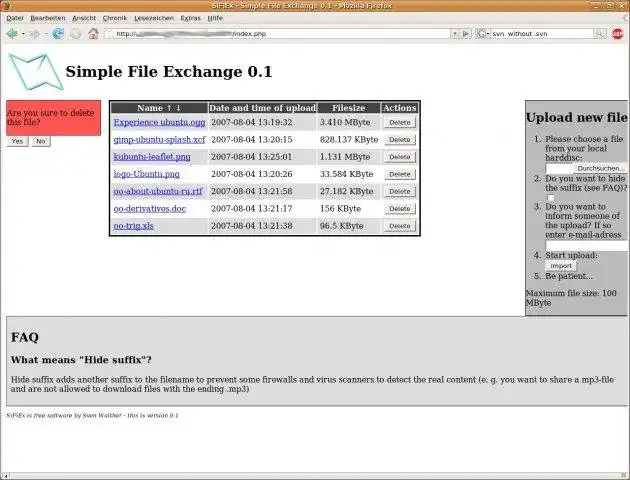Click the Durchsuchen browse button

(601, 168)
